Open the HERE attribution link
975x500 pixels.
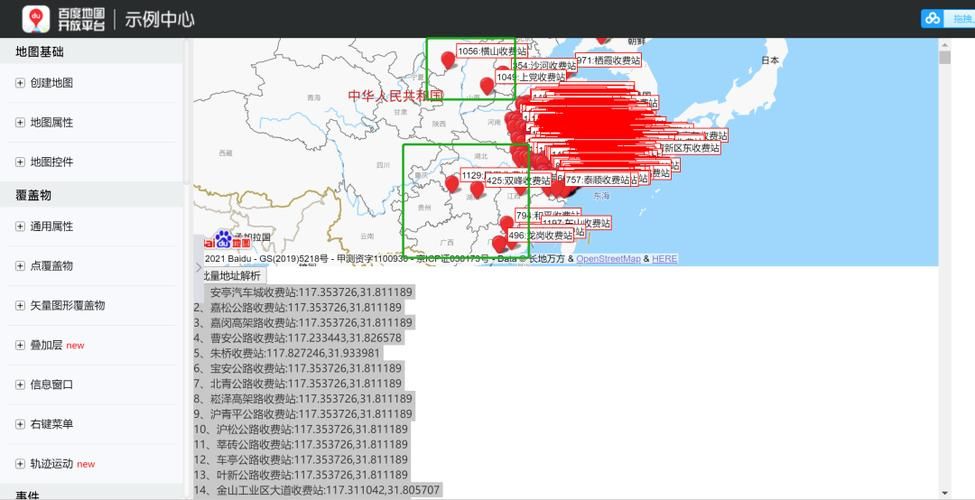click(665, 259)
